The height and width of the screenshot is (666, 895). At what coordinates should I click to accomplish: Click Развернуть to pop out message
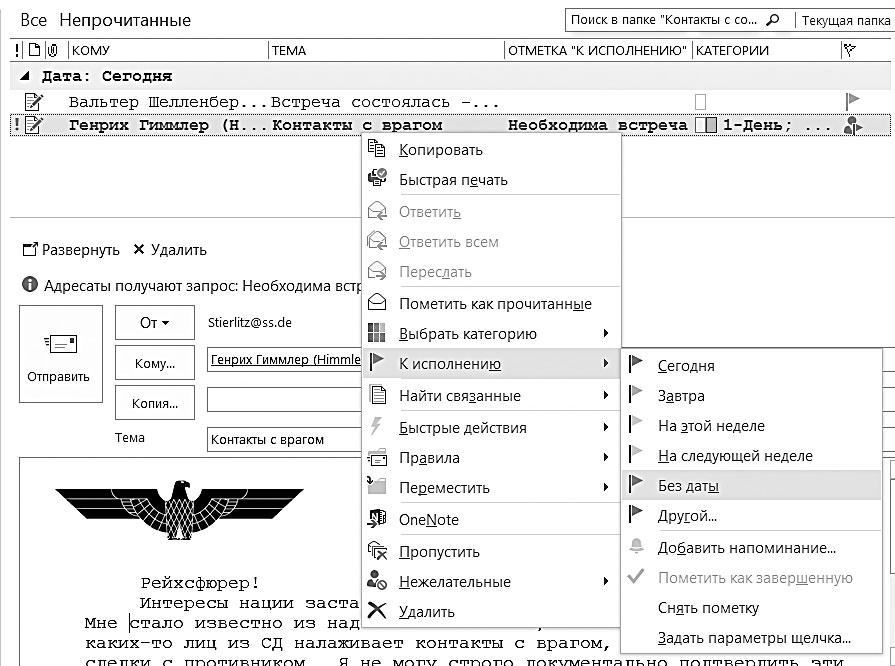(71, 250)
